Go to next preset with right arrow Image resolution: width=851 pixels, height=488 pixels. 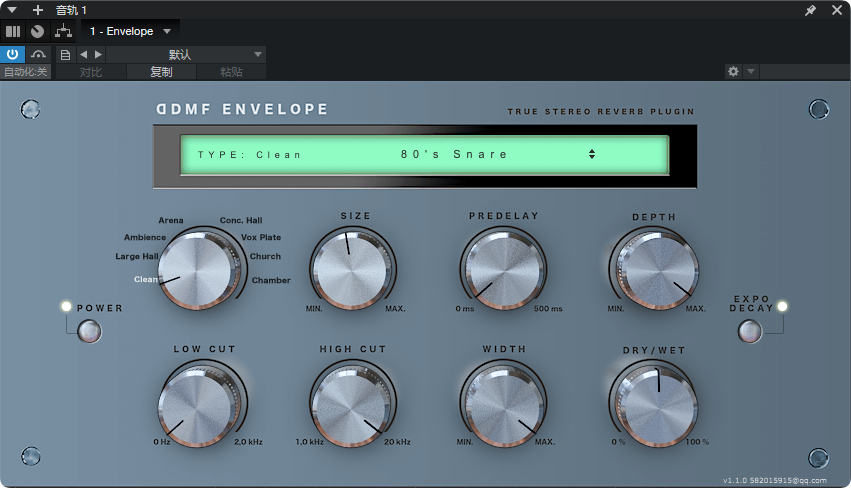tap(98, 54)
